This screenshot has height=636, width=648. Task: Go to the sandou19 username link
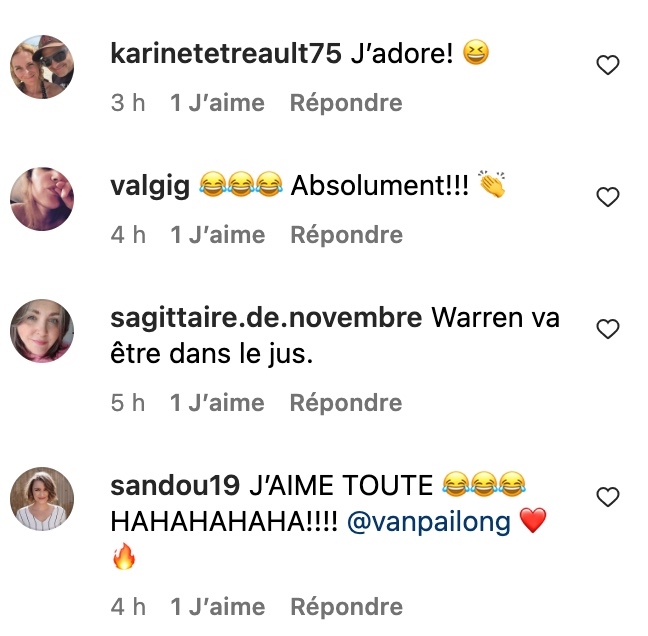tap(175, 485)
